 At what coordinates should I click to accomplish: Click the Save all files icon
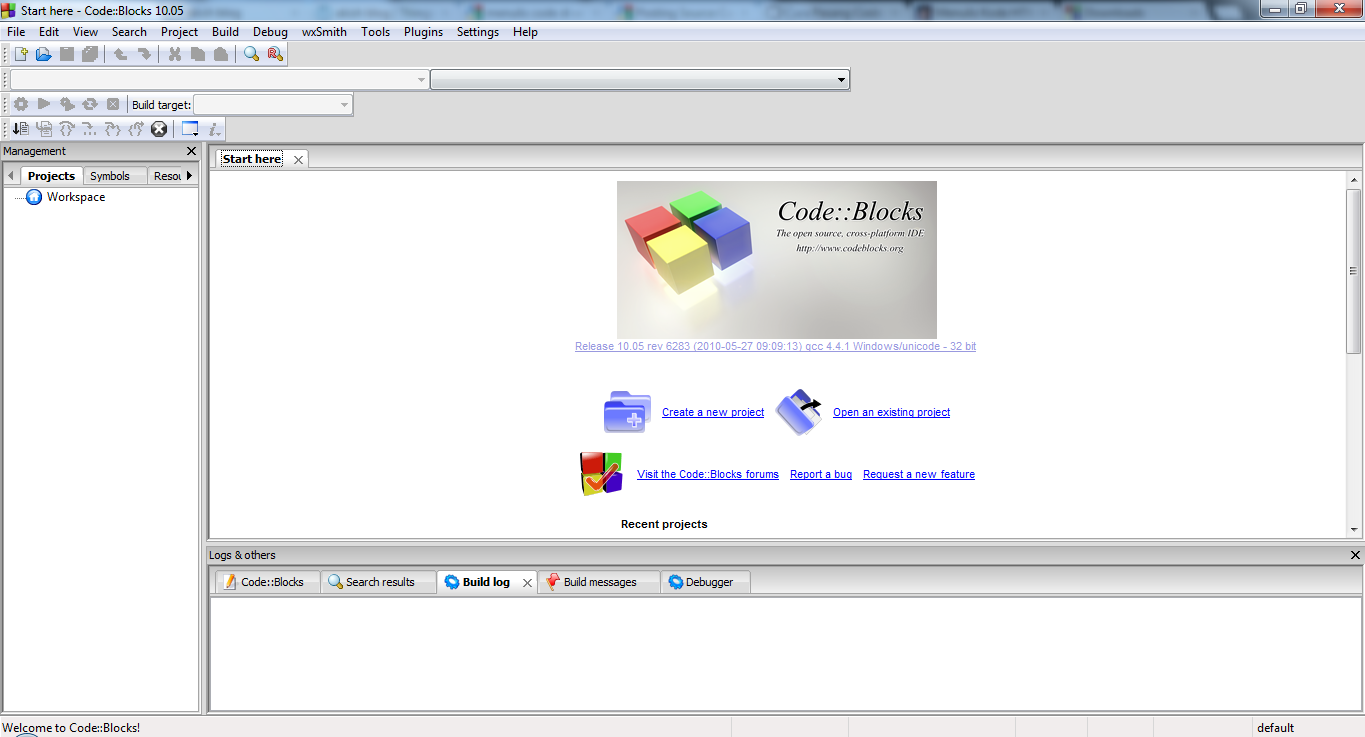click(90, 54)
